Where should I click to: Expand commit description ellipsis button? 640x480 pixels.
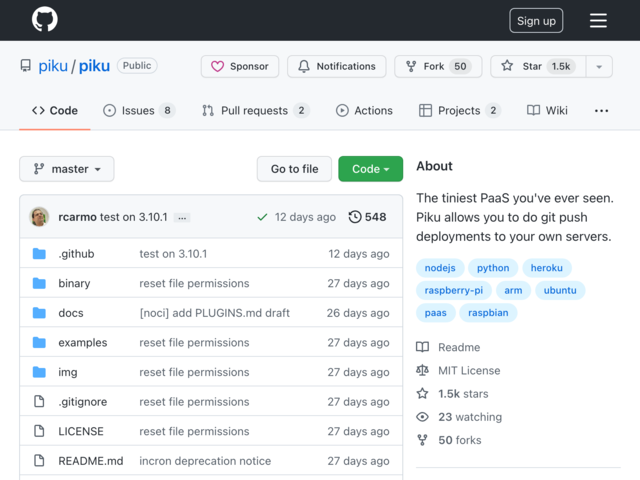pyautogui.click(x=182, y=218)
